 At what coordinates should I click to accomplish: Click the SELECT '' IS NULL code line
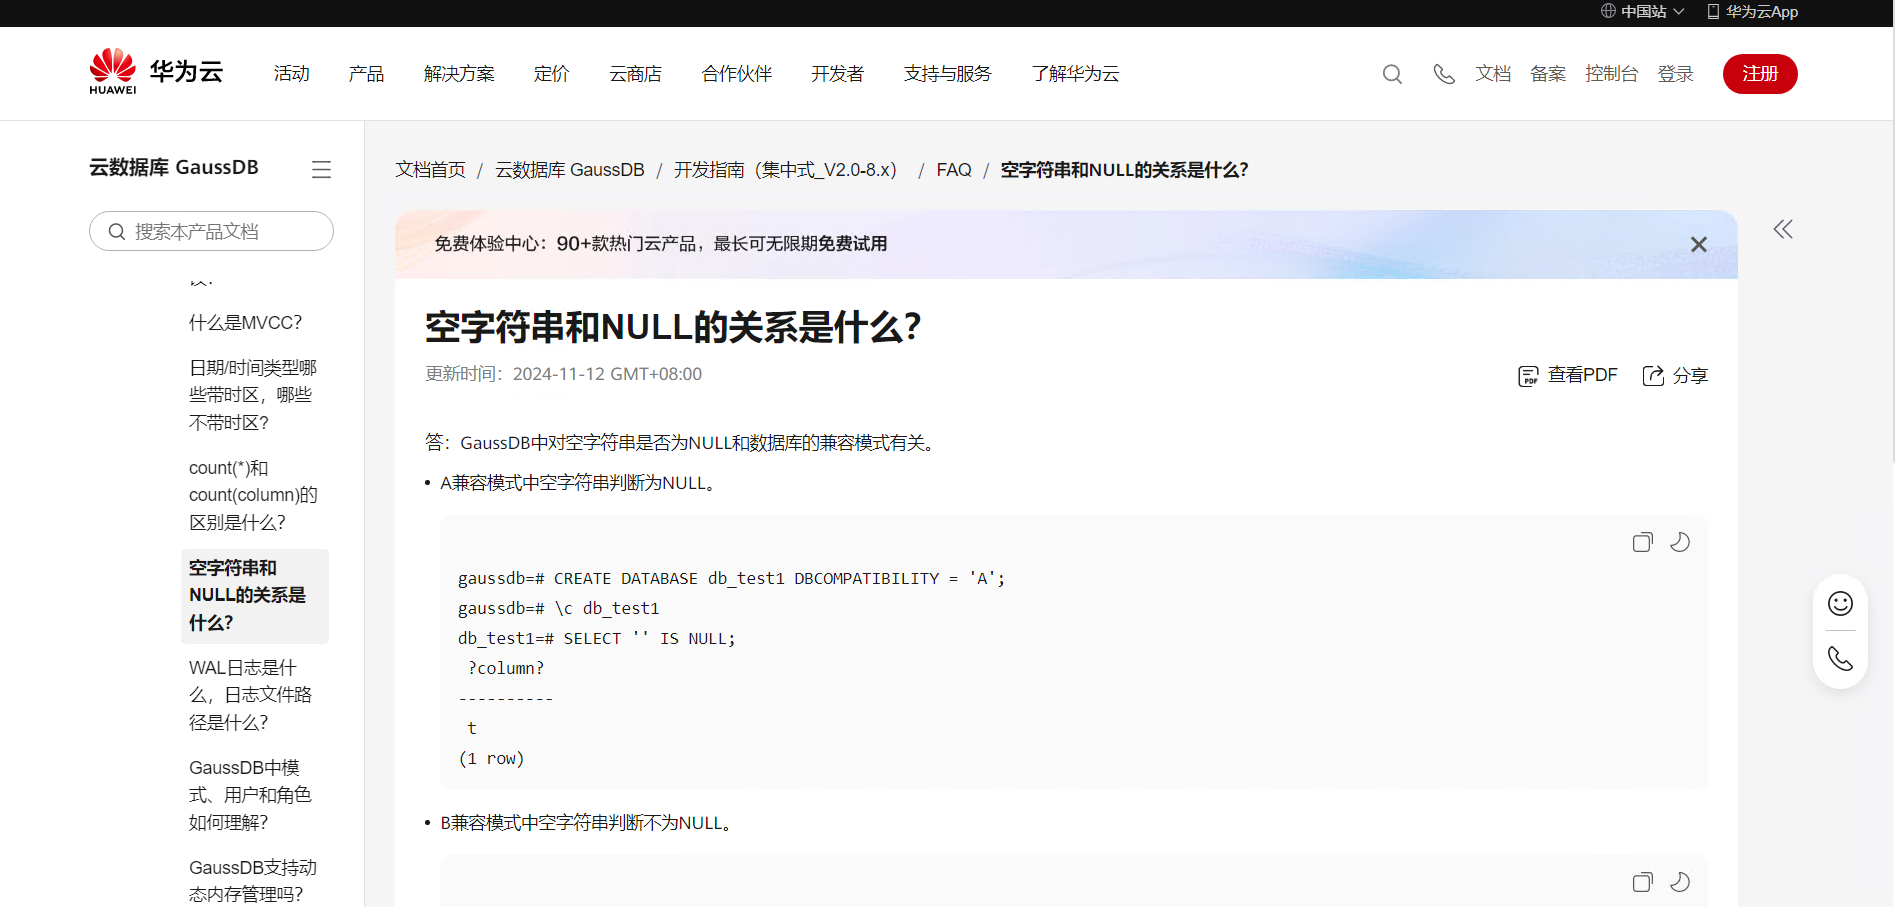click(x=596, y=638)
